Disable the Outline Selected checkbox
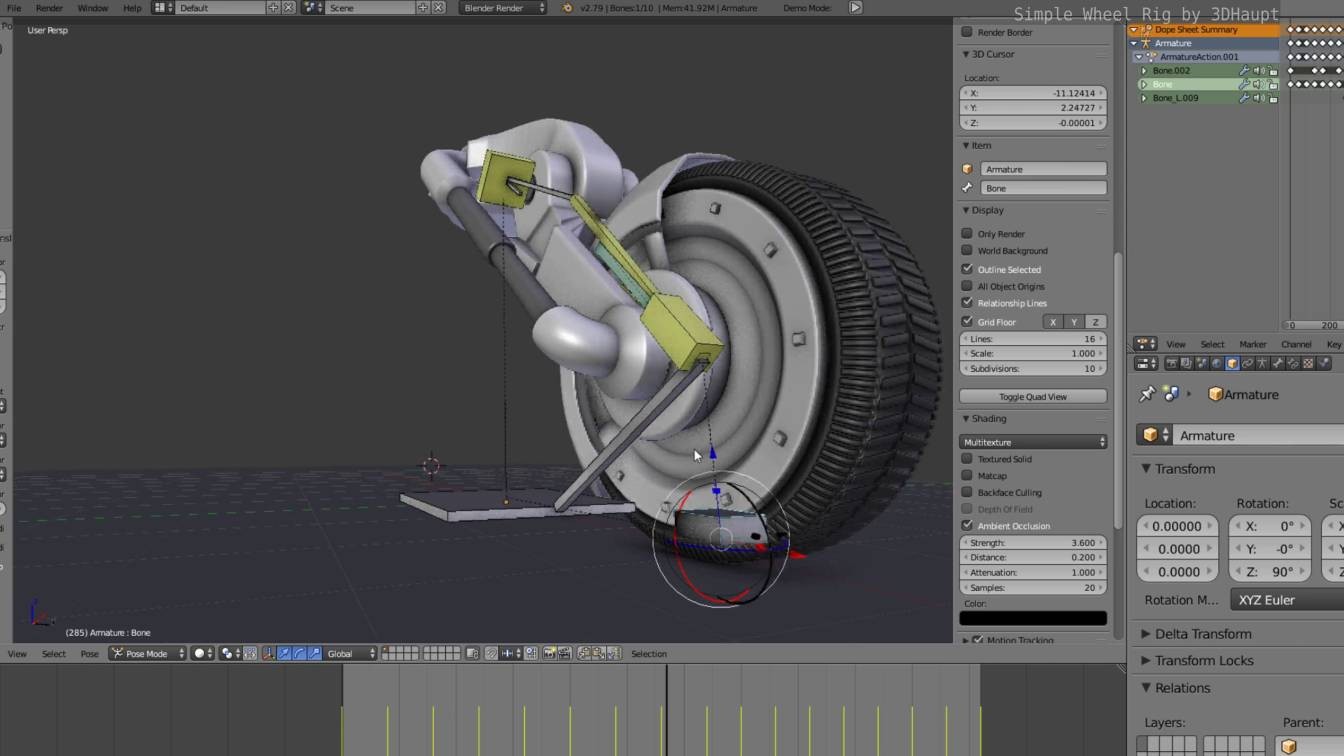The width and height of the screenshot is (1344, 756). click(x=967, y=269)
